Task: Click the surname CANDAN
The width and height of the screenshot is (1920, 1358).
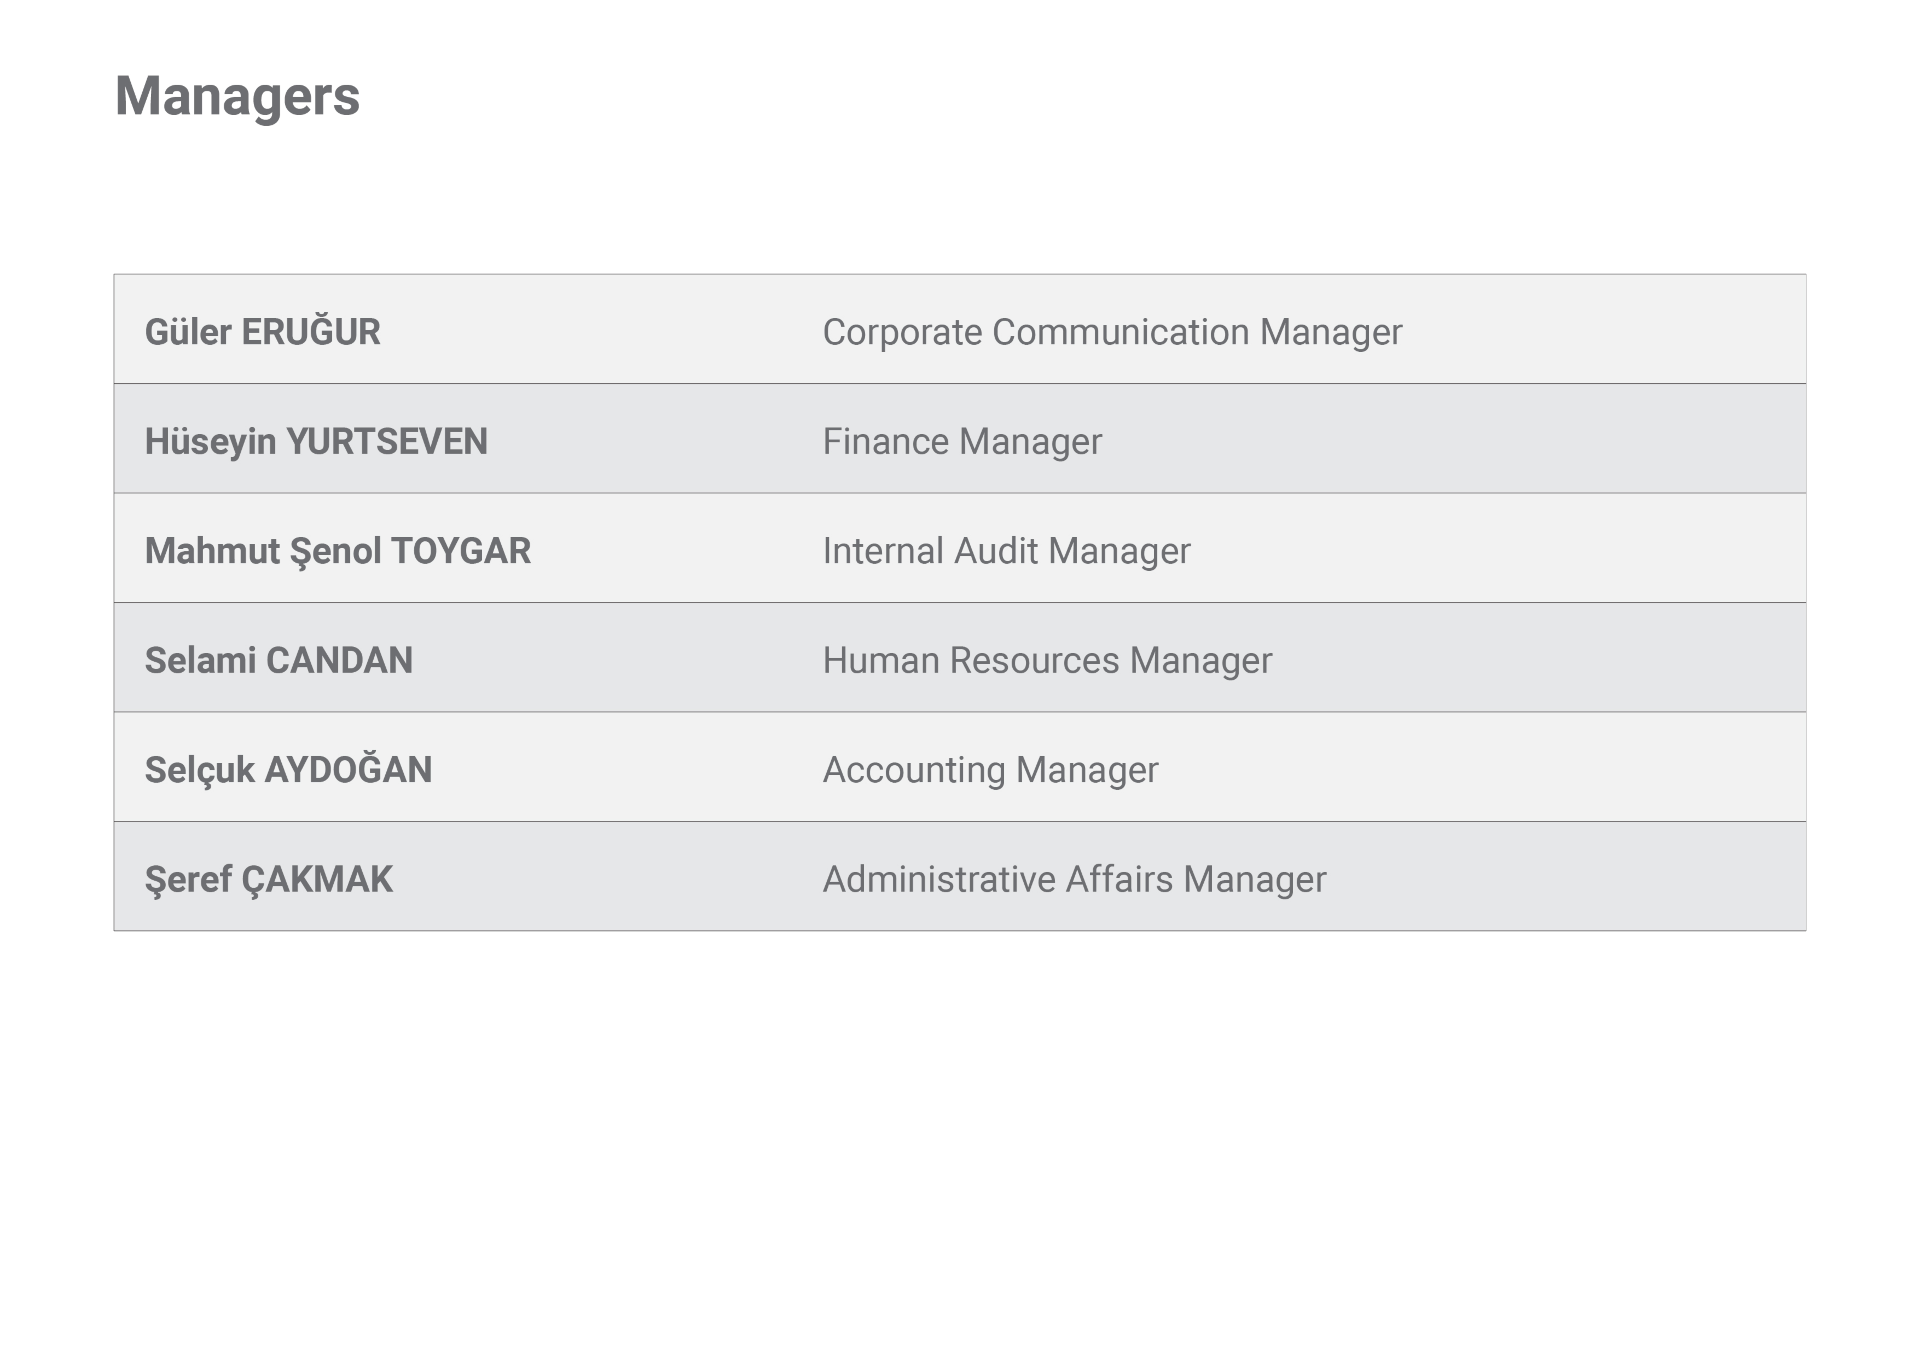Action: coord(339,660)
